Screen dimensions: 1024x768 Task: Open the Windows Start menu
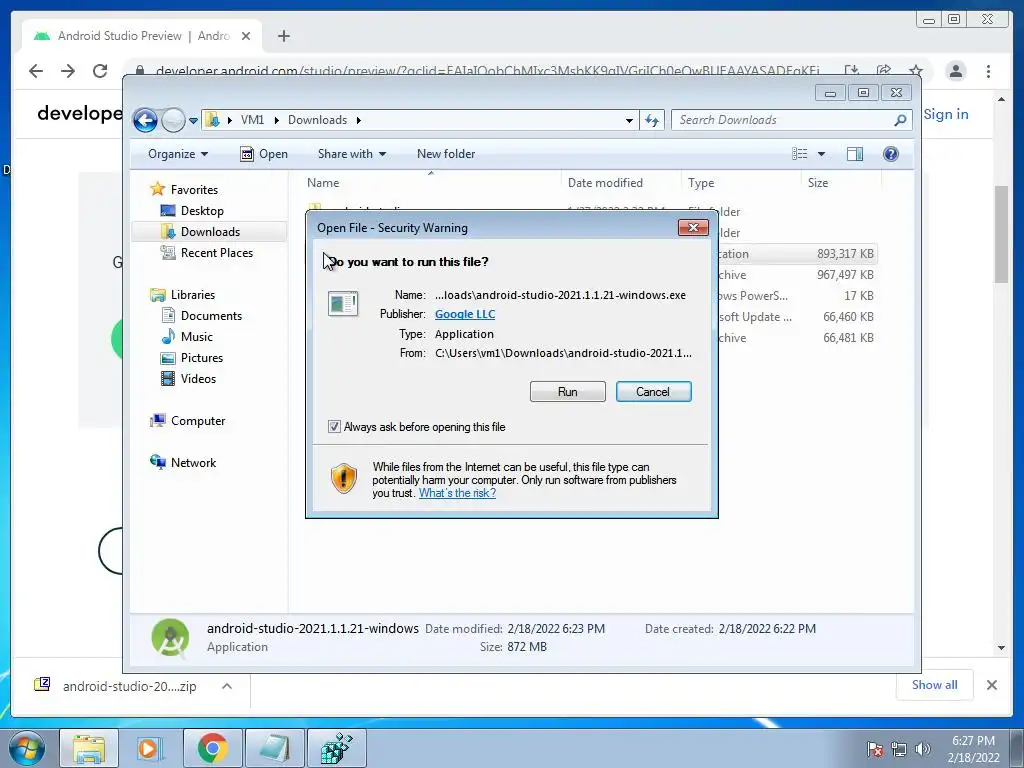[x=27, y=748]
